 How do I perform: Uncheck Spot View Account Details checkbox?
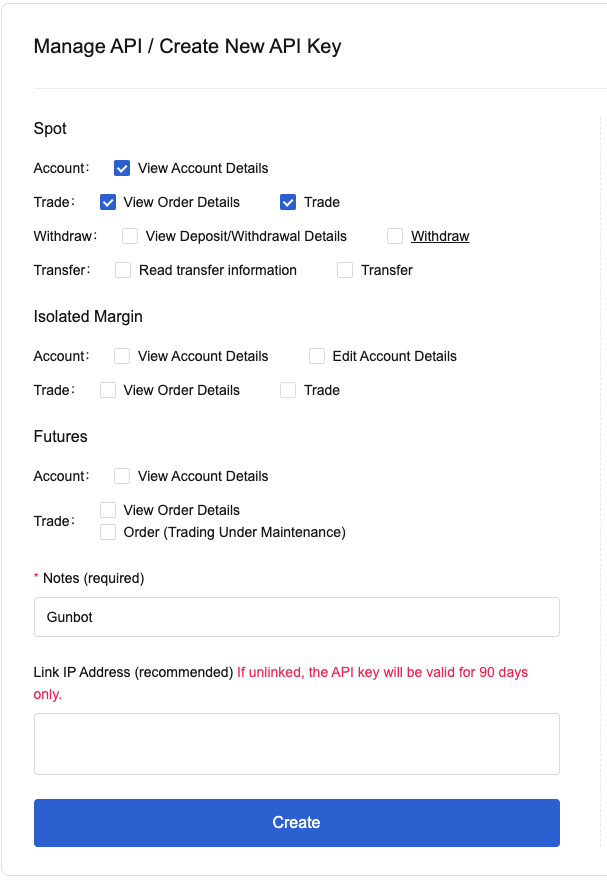point(122,168)
